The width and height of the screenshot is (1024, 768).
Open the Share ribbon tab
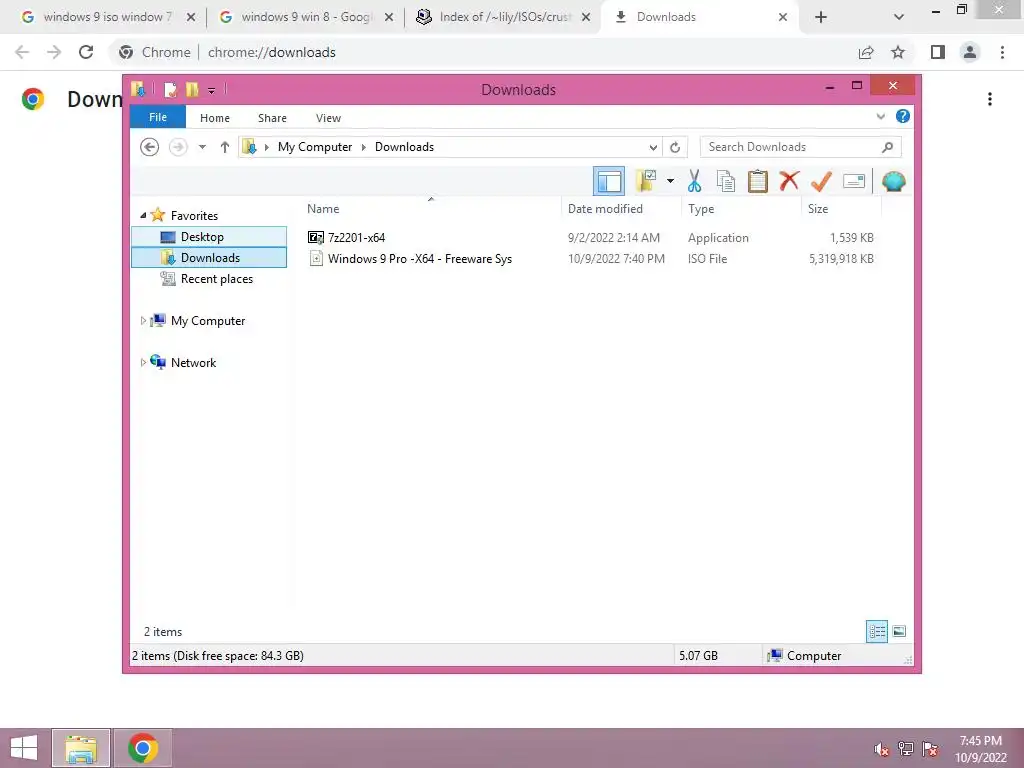point(272,118)
